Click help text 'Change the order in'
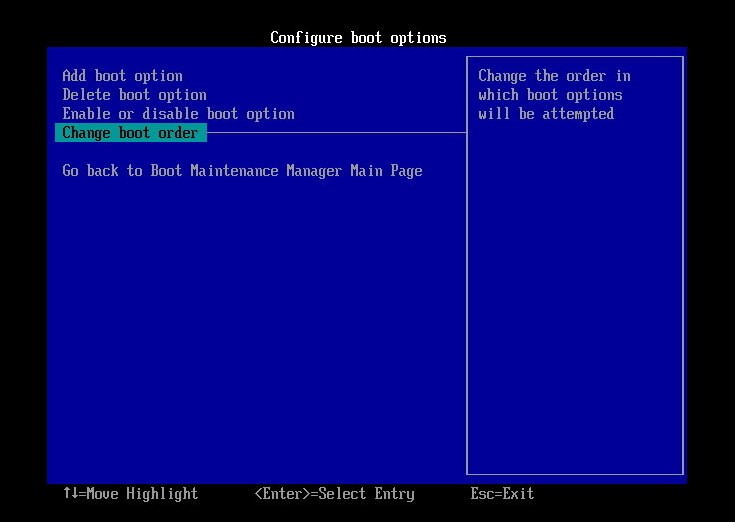The height and width of the screenshot is (522, 735). tap(555, 76)
